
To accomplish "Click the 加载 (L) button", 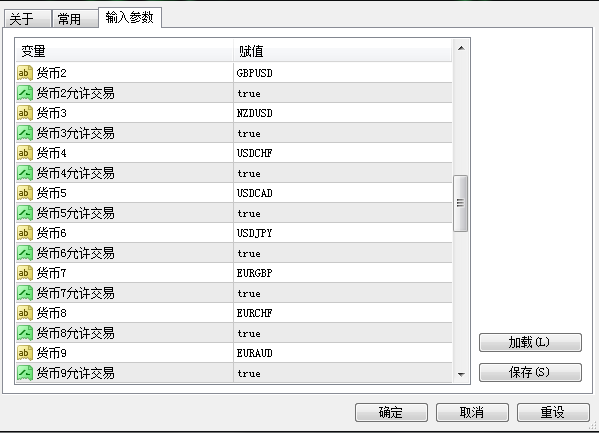I will [530, 342].
